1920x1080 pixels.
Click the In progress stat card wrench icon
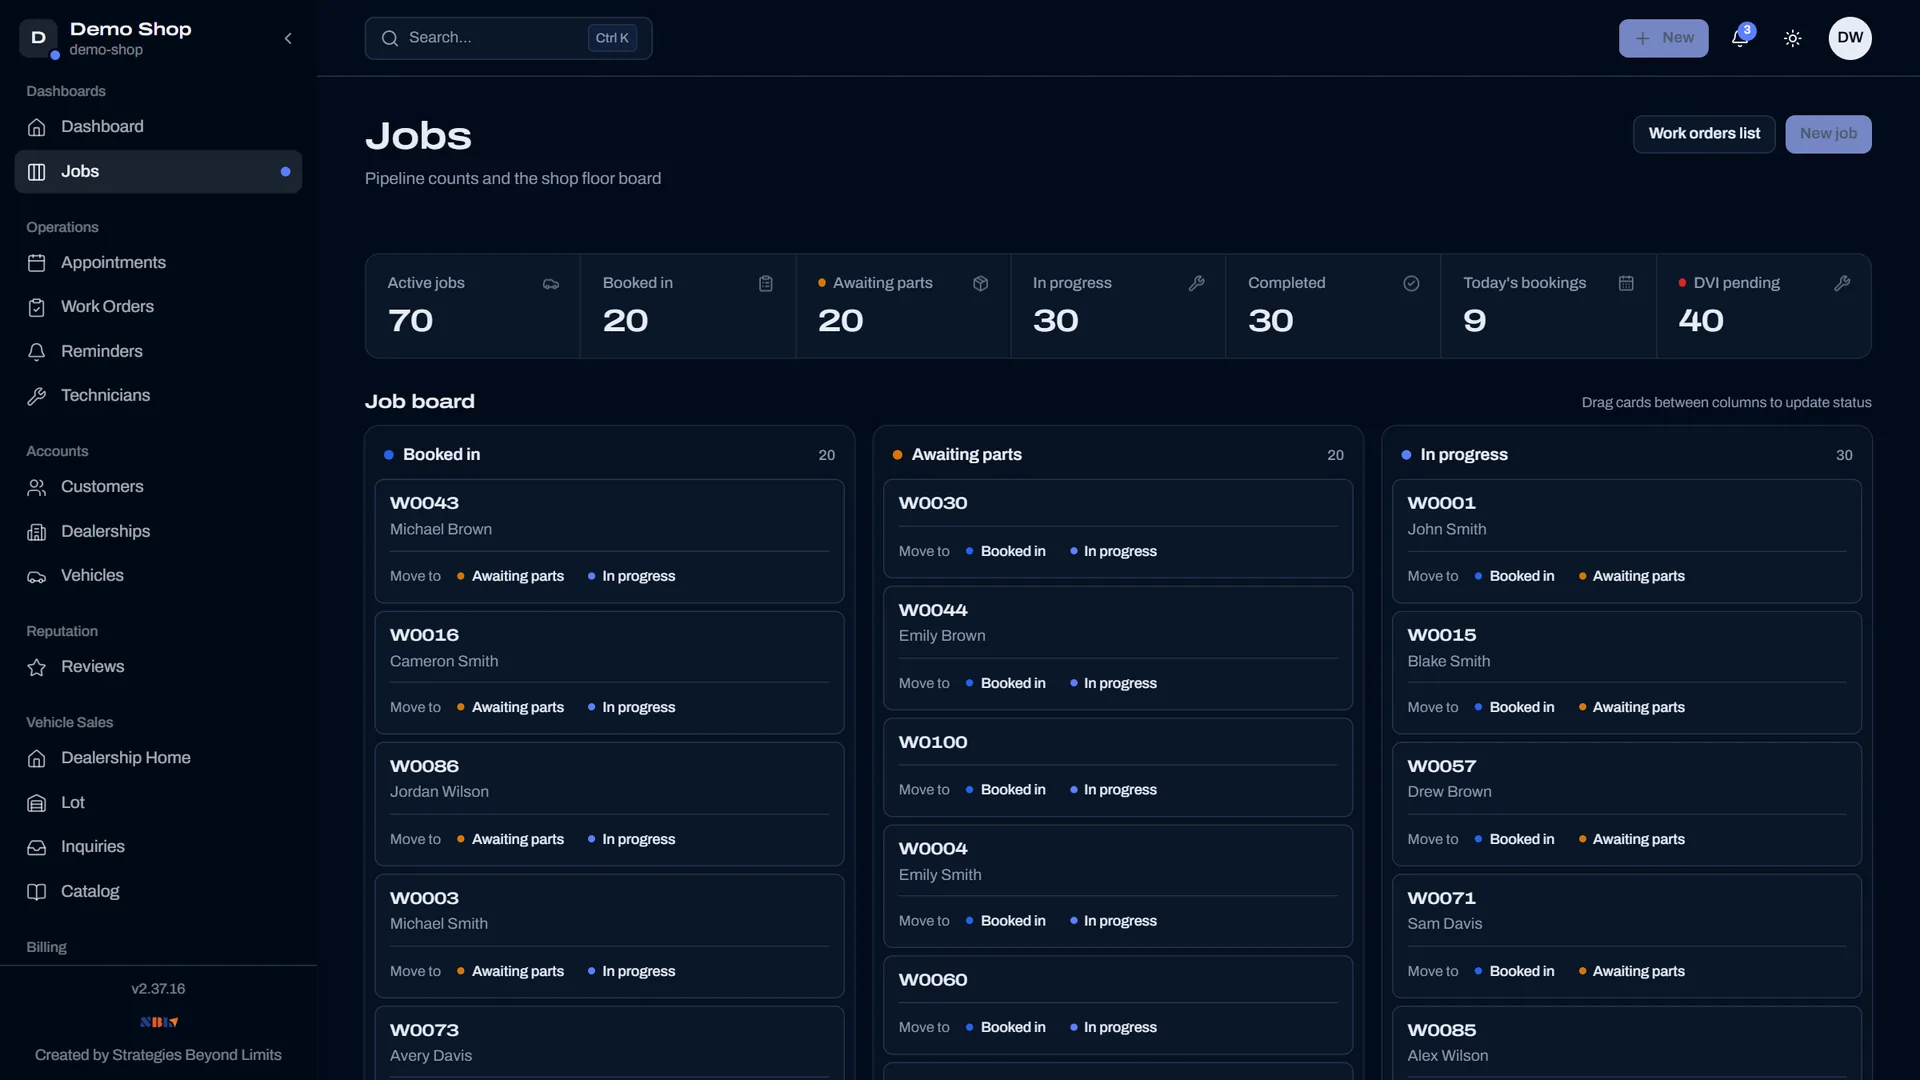pyautogui.click(x=1196, y=284)
